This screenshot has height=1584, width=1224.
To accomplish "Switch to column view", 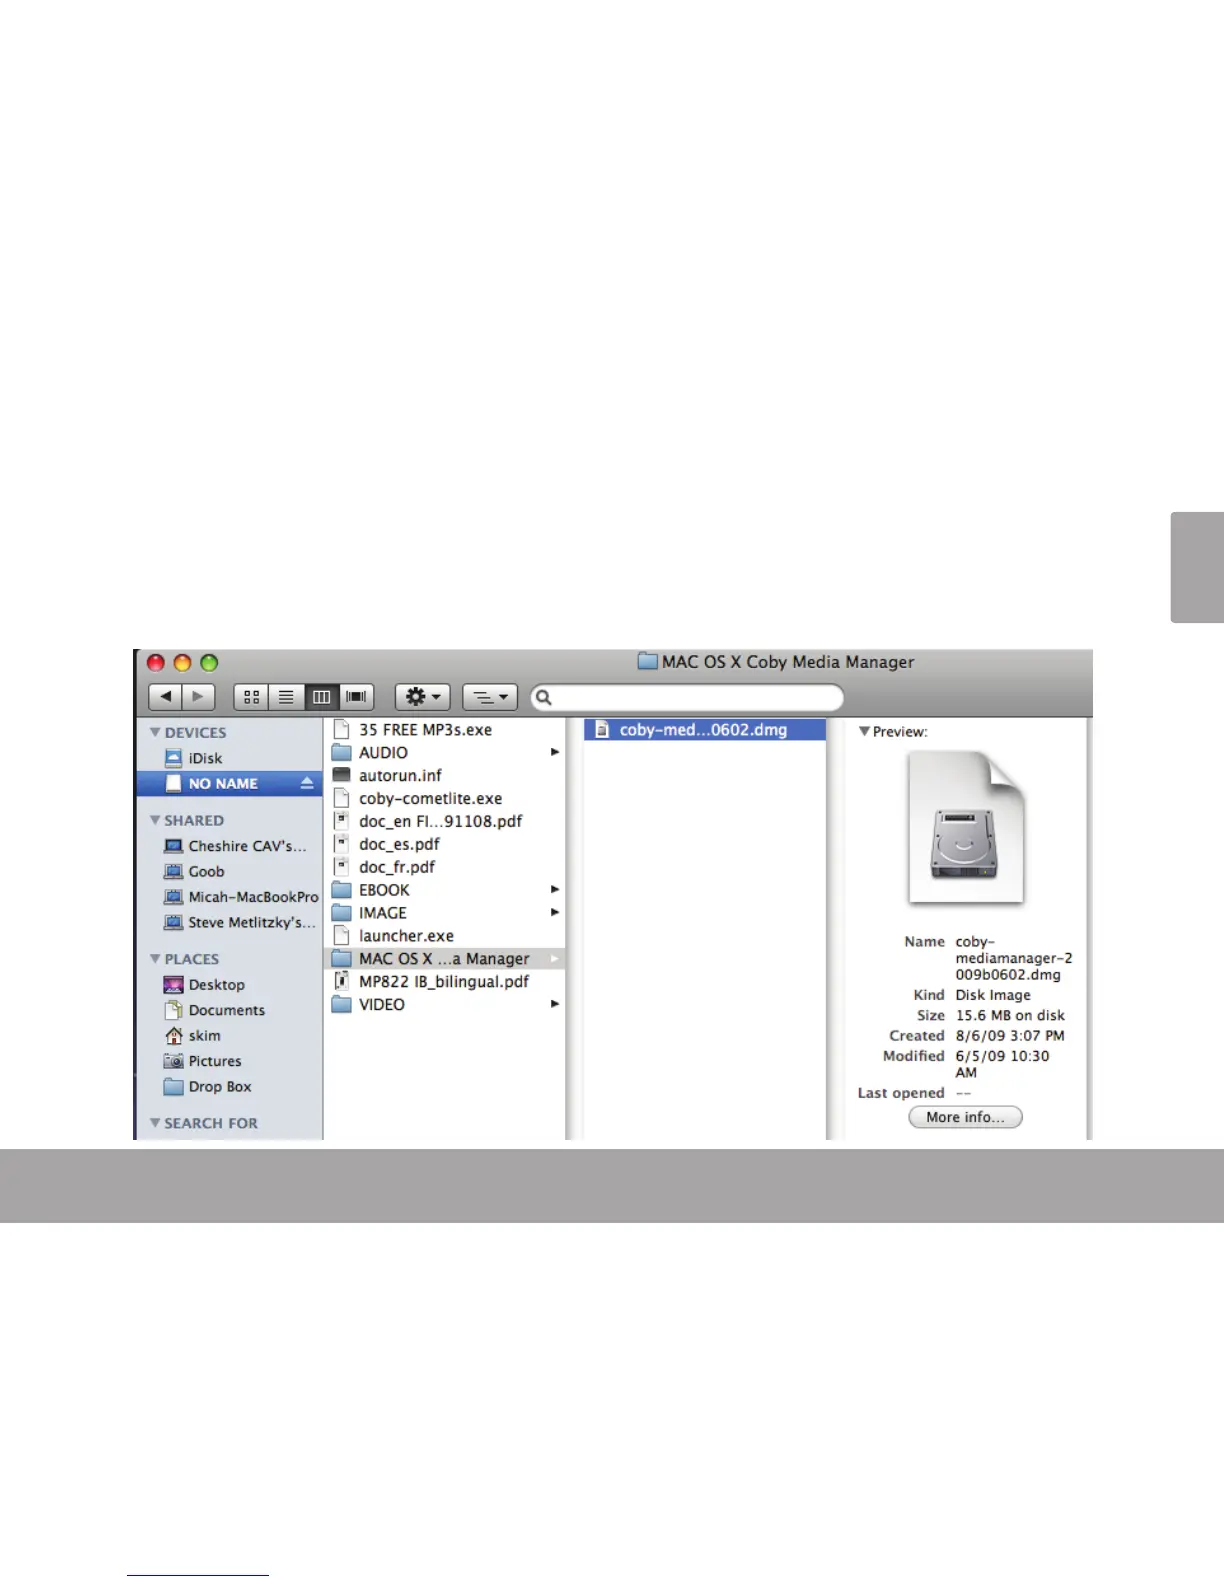I will pyautogui.click(x=321, y=697).
